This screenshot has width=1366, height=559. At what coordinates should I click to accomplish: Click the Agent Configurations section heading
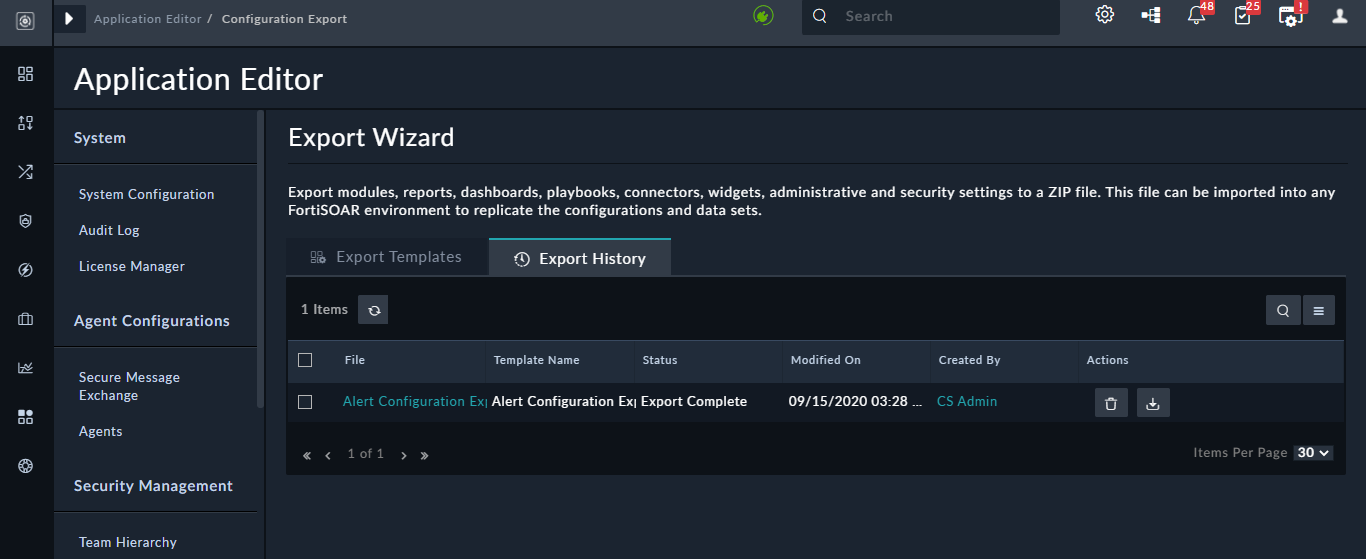(152, 321)
